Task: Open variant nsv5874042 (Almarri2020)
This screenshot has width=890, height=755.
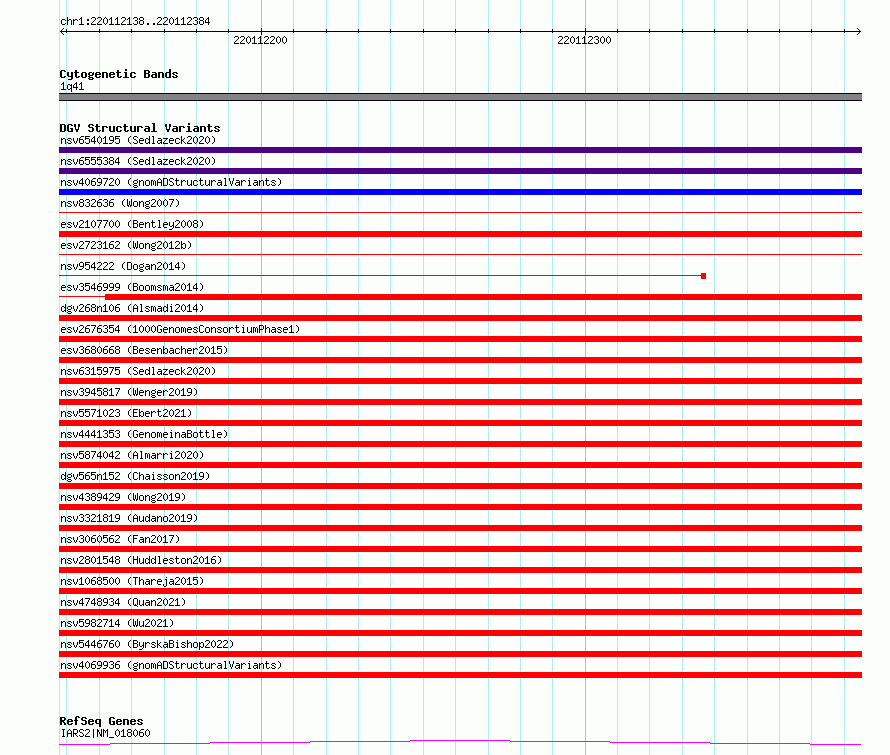Action: tap(132, 455)
